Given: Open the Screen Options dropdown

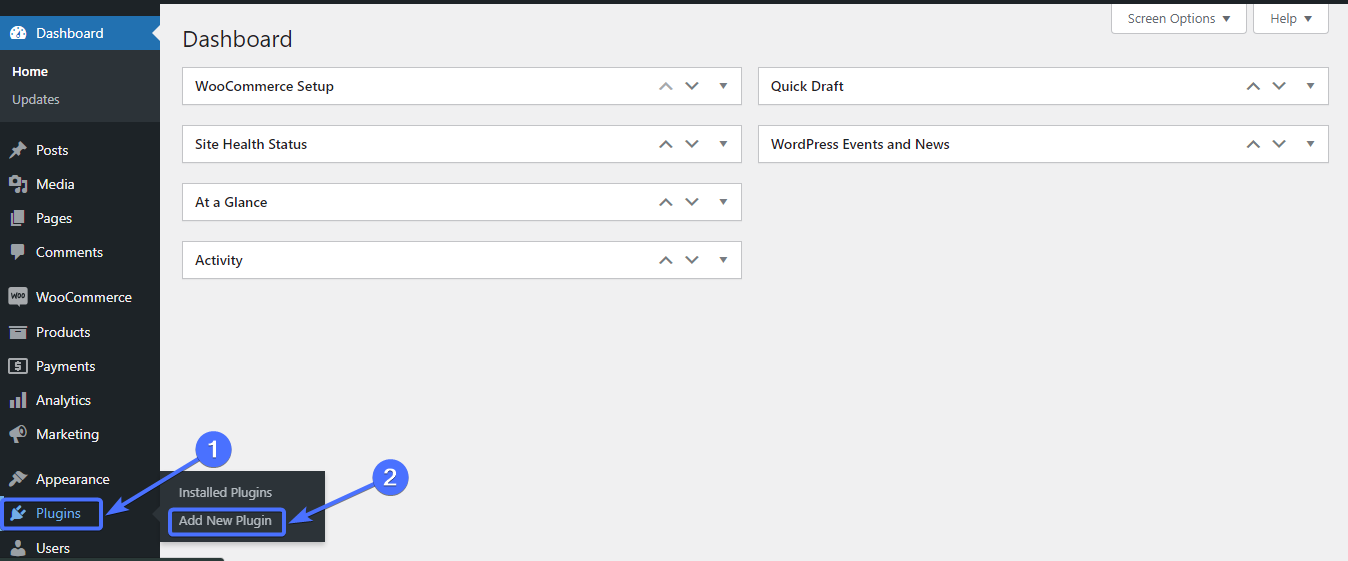Looking at the screenshot, I should [1179, 19].
